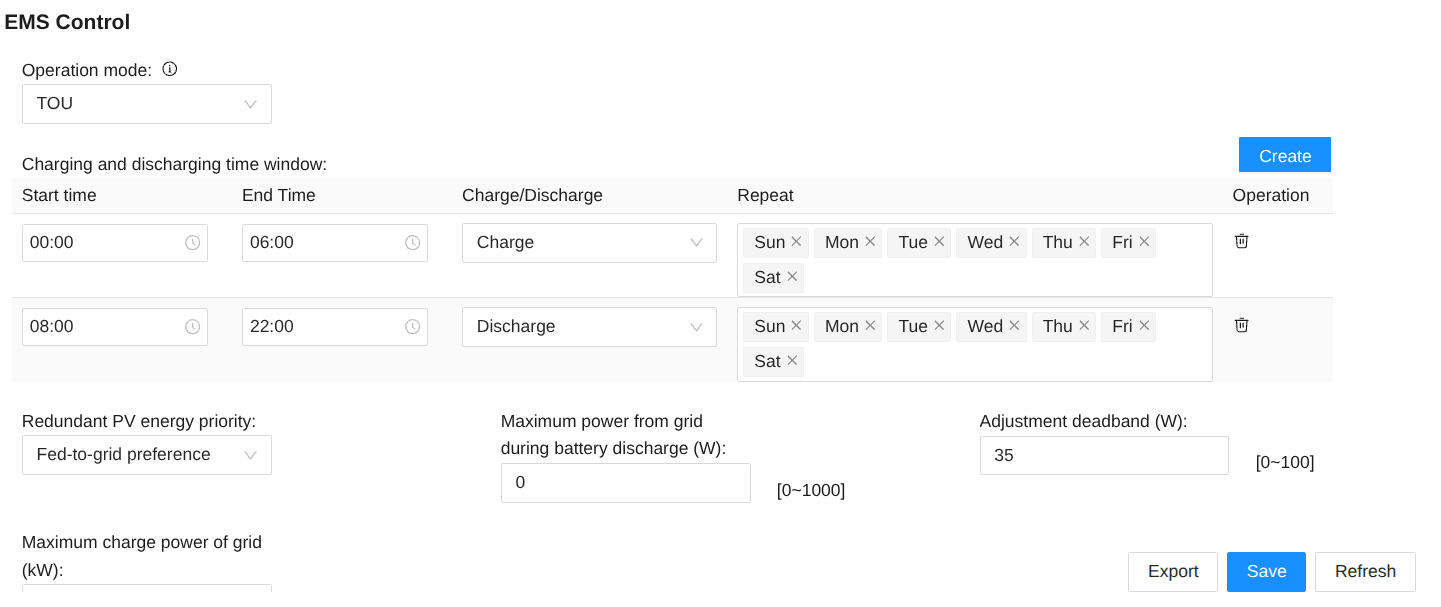
Task: Open the Charge mode dropdown in first row
Action: pos(589,243)
